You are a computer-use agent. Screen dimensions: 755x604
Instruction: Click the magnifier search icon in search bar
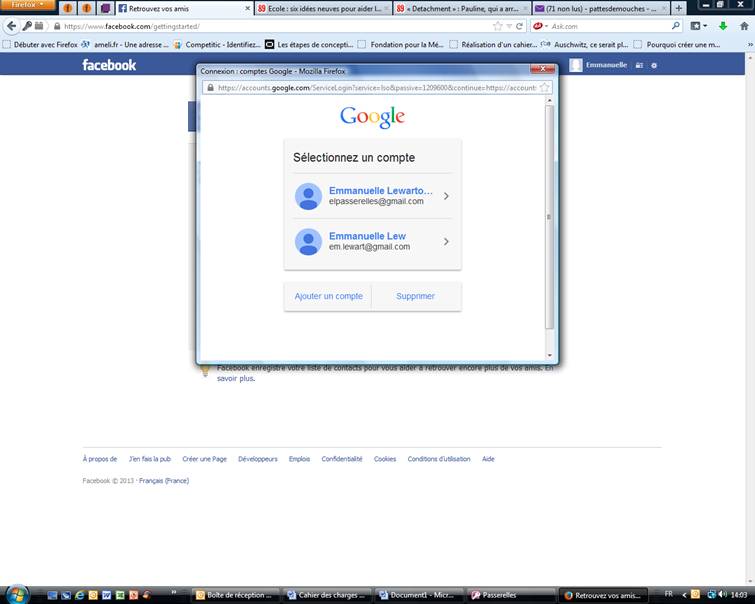click(676, 26)
